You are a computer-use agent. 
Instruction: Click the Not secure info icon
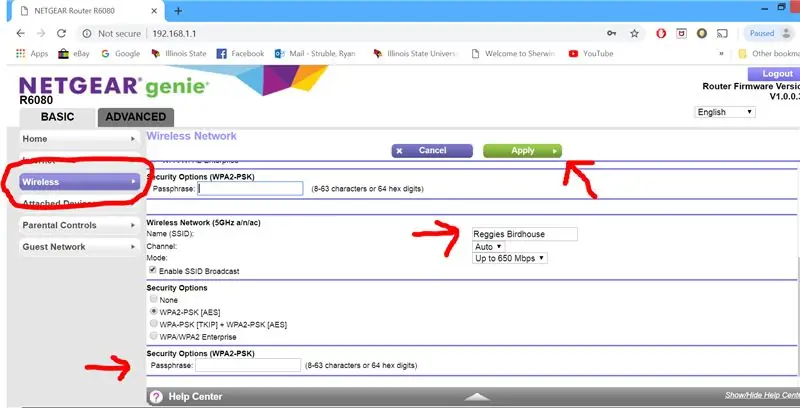(x=87, y=34)
